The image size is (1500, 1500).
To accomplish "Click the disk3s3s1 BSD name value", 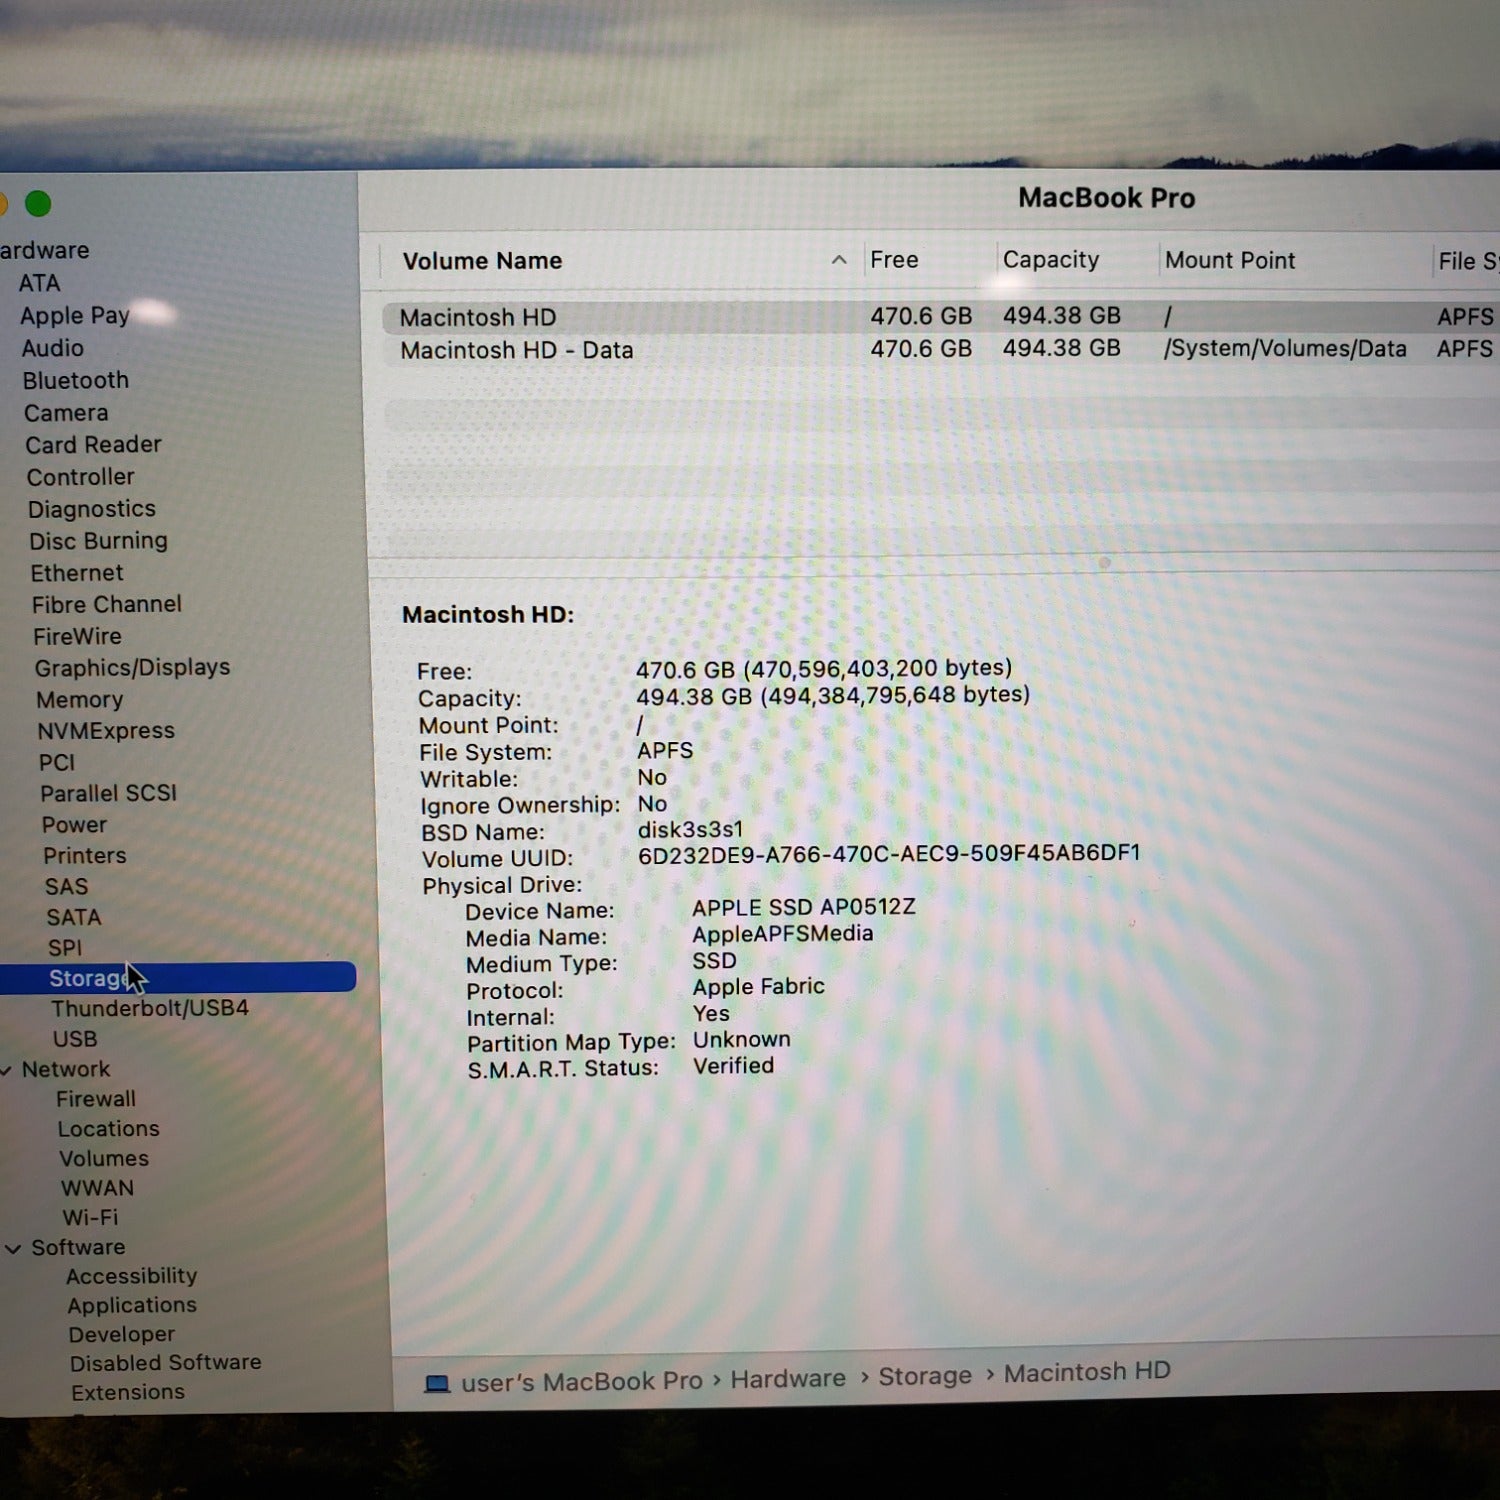I will click(691, 829).
